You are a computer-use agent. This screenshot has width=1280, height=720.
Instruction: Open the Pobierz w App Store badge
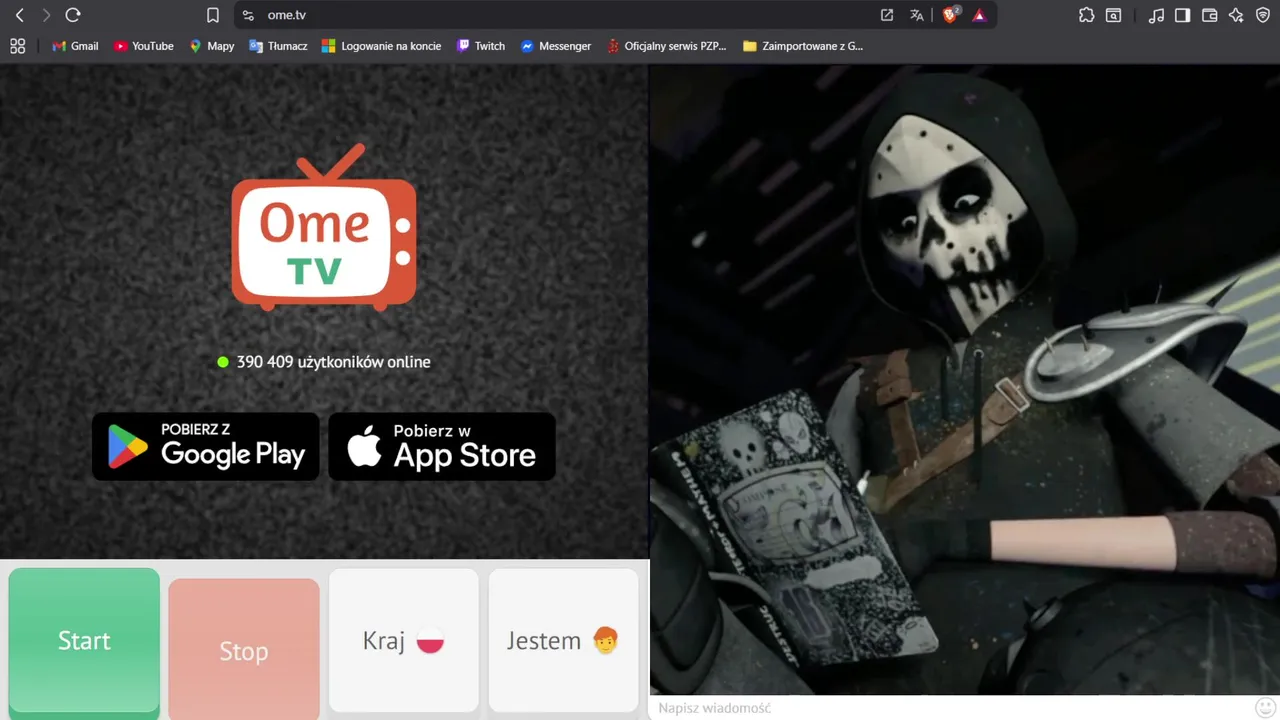(x=442, y=446)
